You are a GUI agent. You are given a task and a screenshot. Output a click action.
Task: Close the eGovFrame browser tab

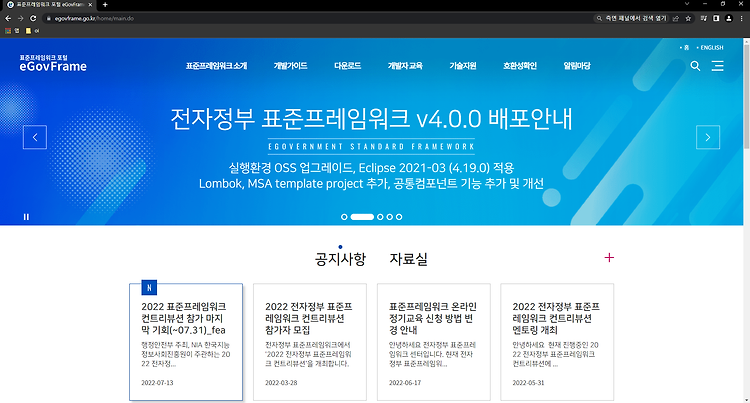pyautogui.click(x=90, y=5)
